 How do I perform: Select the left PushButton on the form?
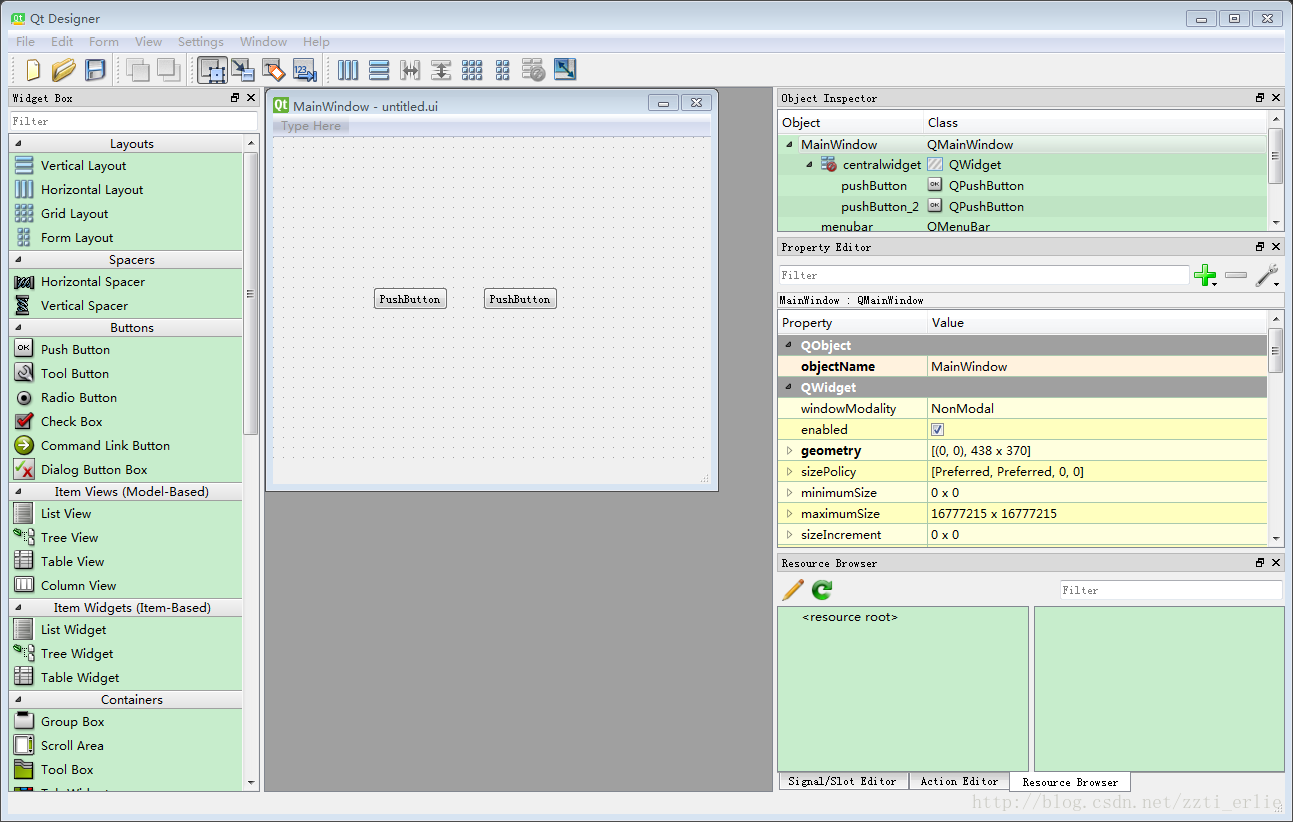tap(409, 299)
